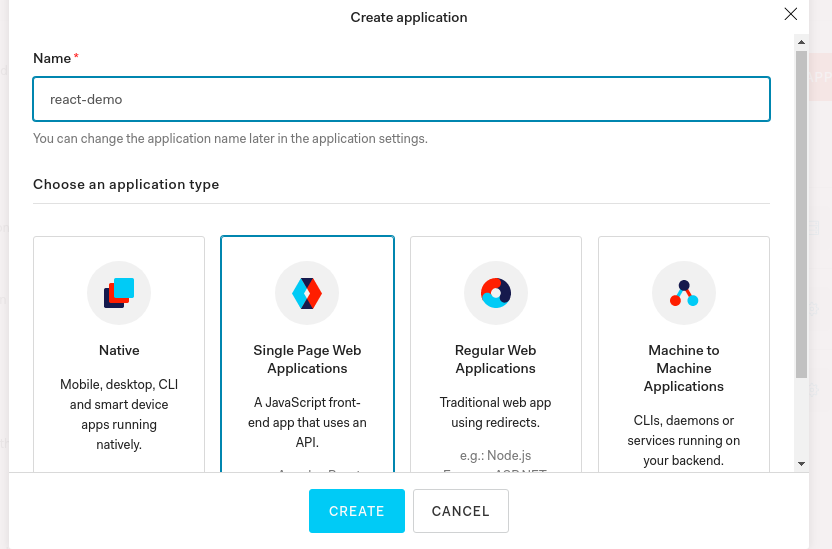The height and width of the screenshot is (549, 832).
Task: Click the 'Create application' dialog title
Action: click(x=409, y=18)
